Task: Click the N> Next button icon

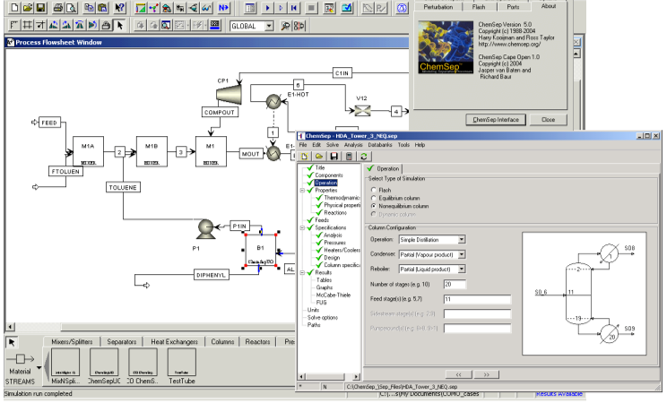Action: (223, 7)
